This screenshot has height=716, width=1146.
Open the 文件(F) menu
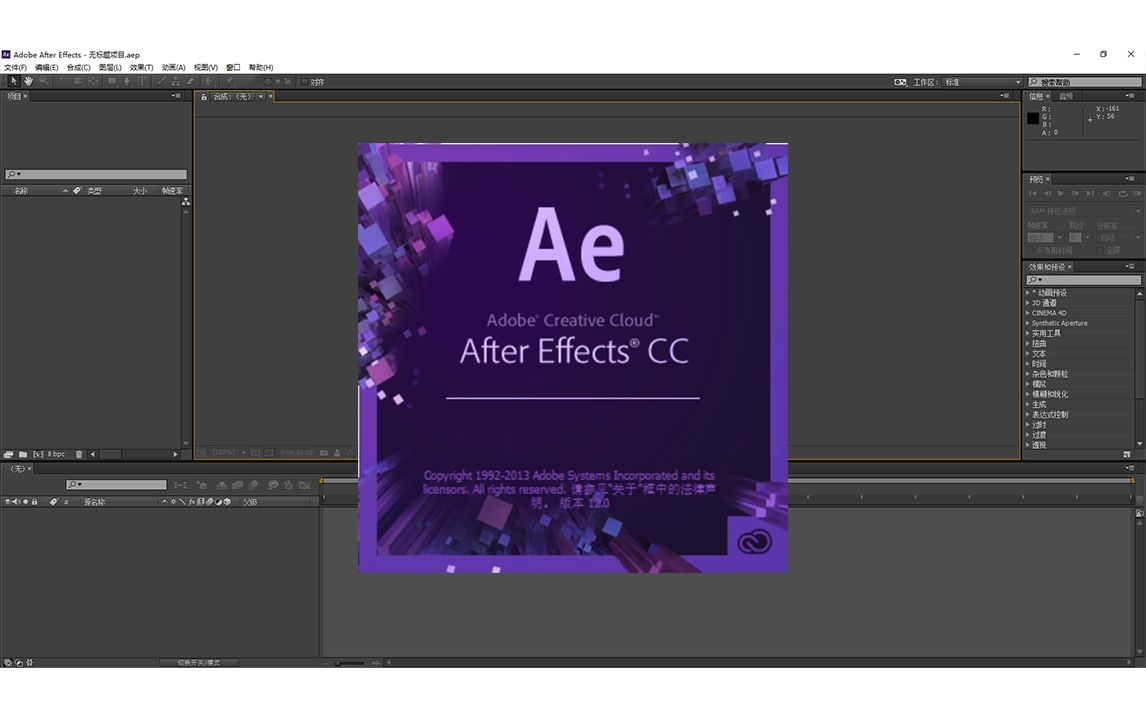(x=15, y=67)
